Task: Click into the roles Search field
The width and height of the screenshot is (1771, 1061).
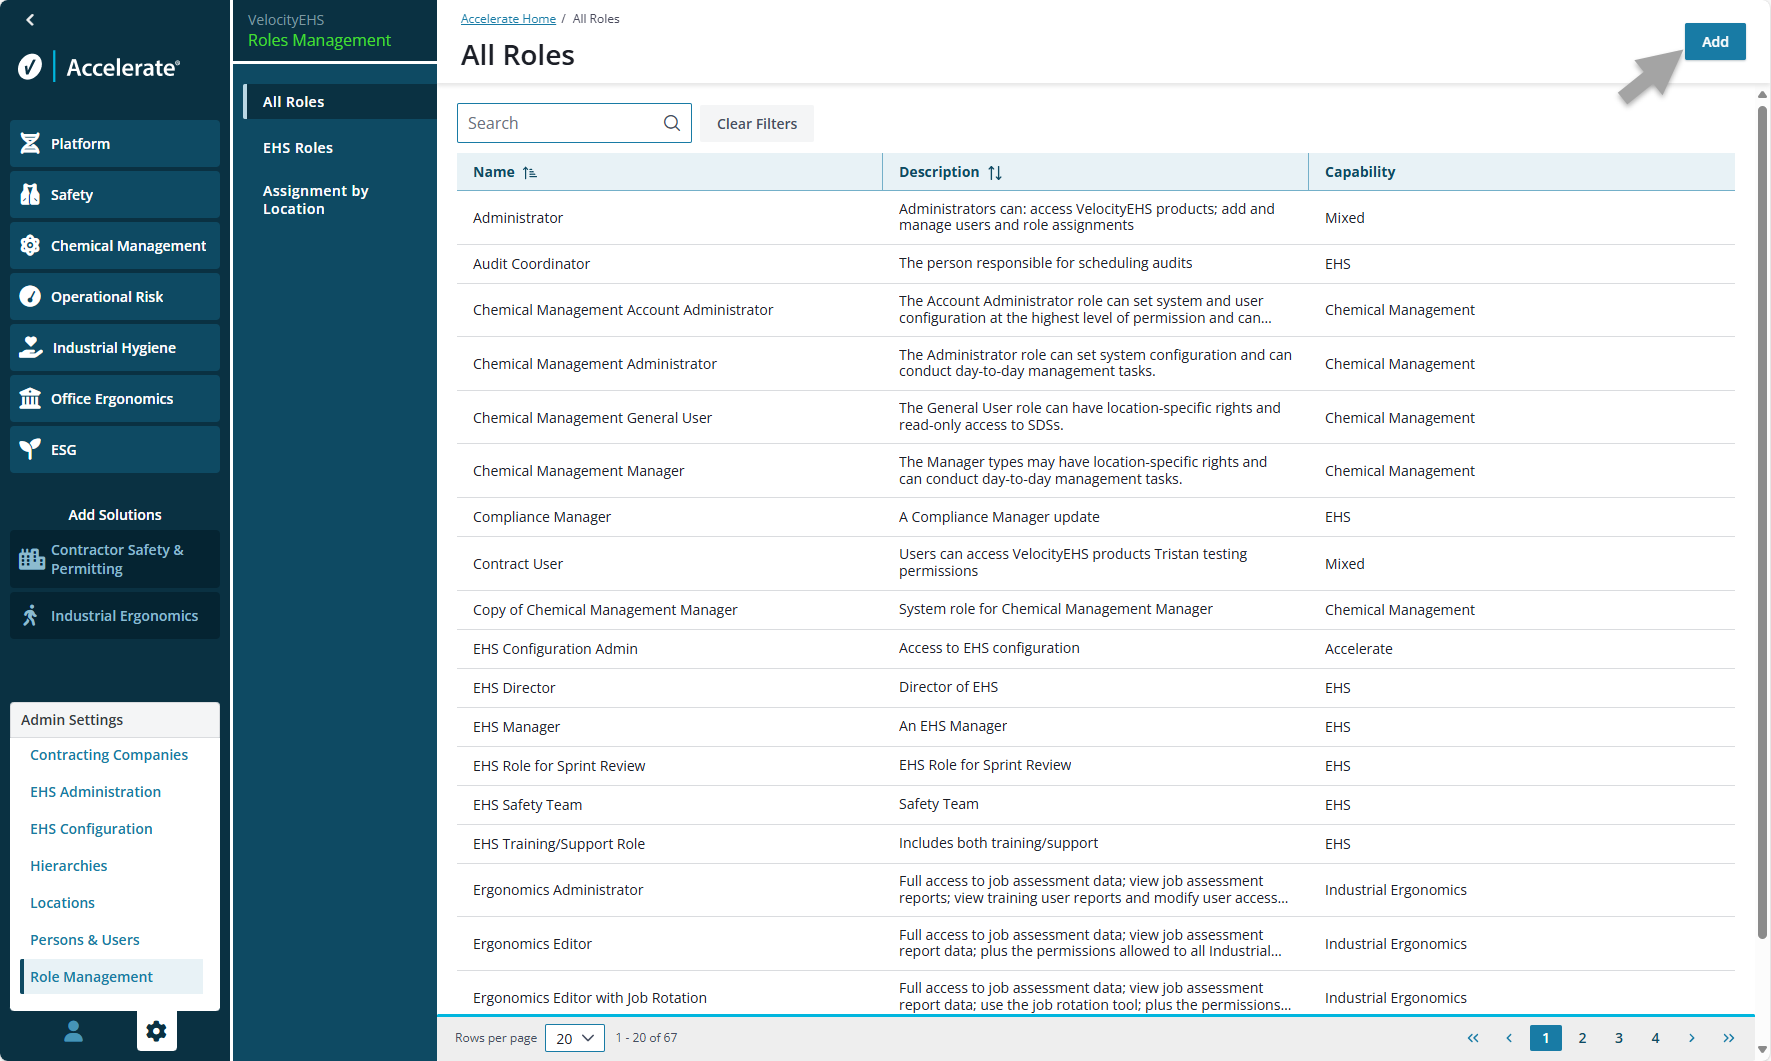Action: 558,123
